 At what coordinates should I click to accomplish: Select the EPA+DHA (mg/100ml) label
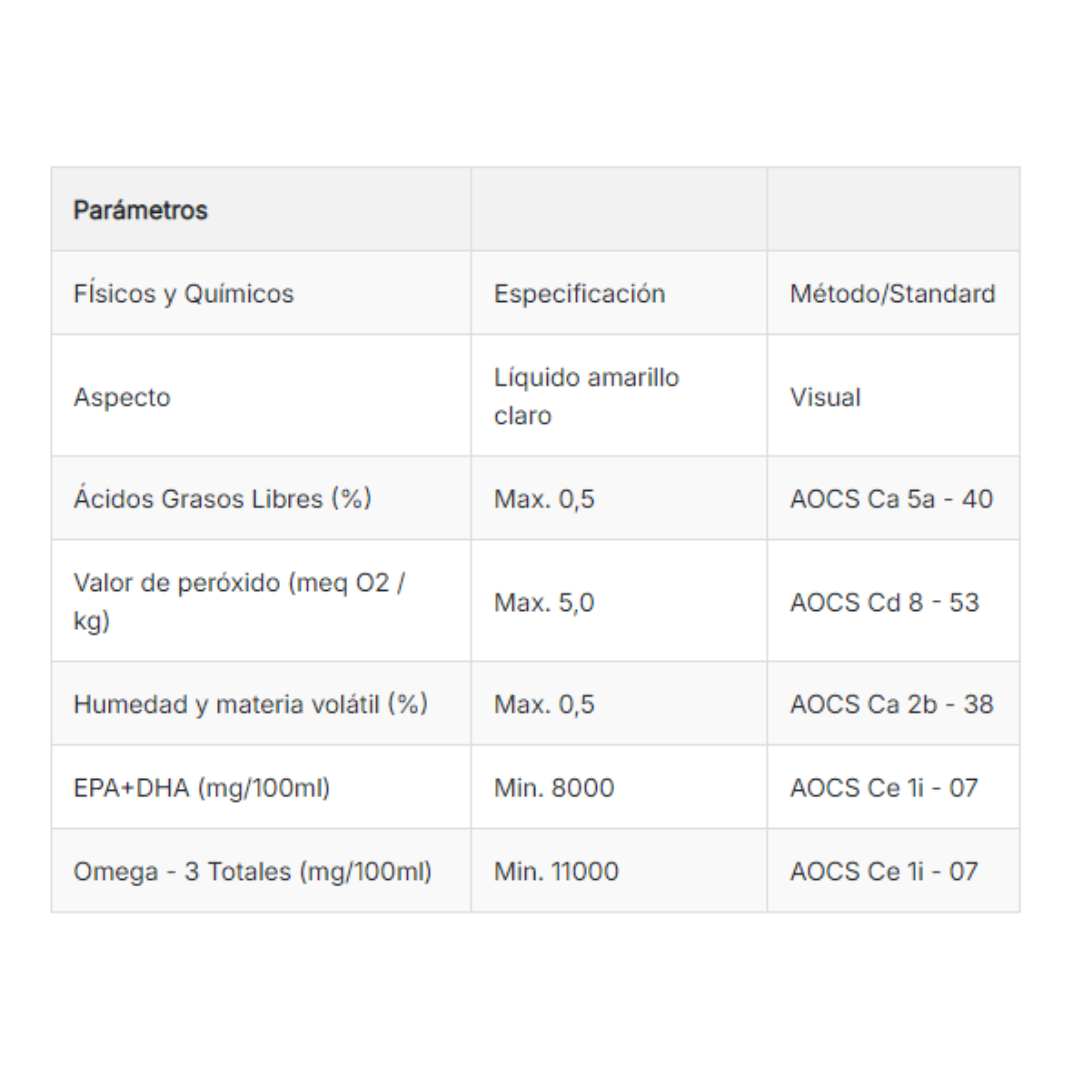tap(201, 788)
